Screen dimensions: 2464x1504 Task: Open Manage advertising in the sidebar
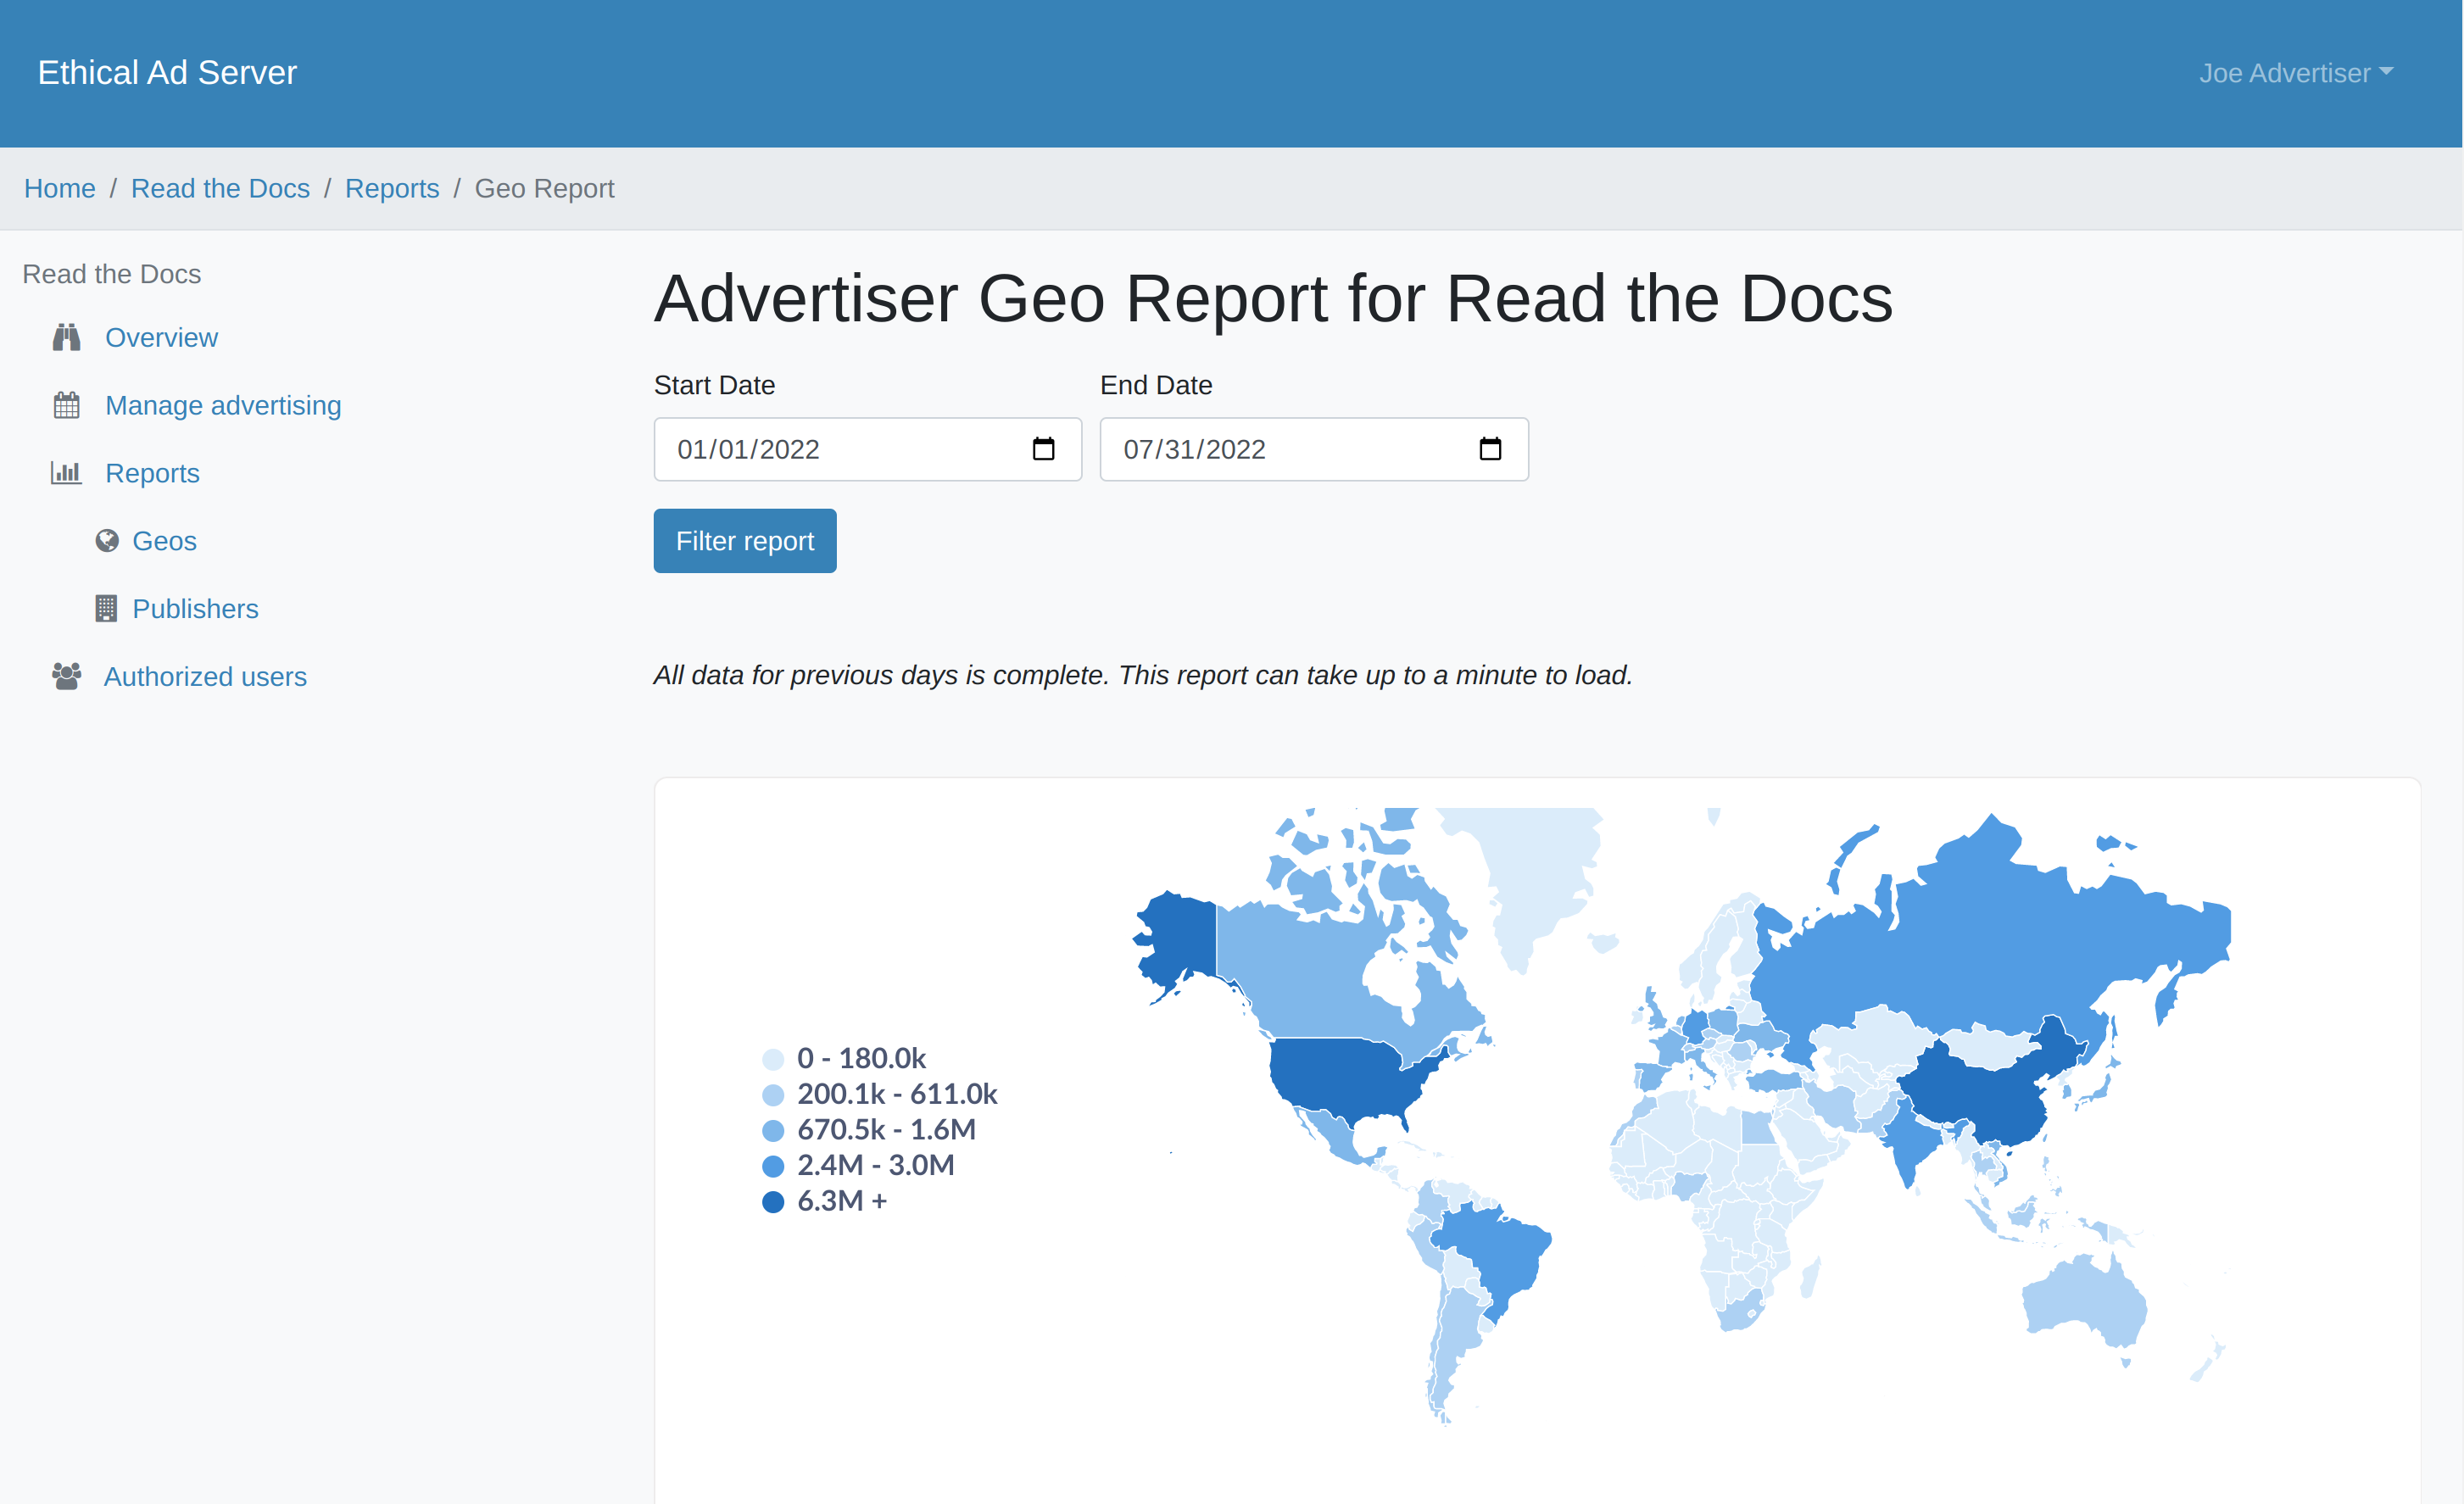[x=223, y=406]
